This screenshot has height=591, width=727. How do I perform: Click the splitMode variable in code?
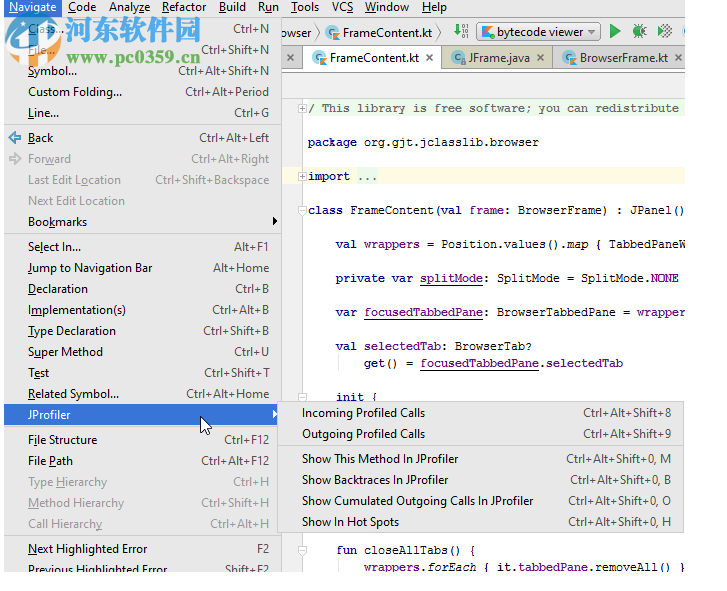pyautogui.click(x=451, y=278)
